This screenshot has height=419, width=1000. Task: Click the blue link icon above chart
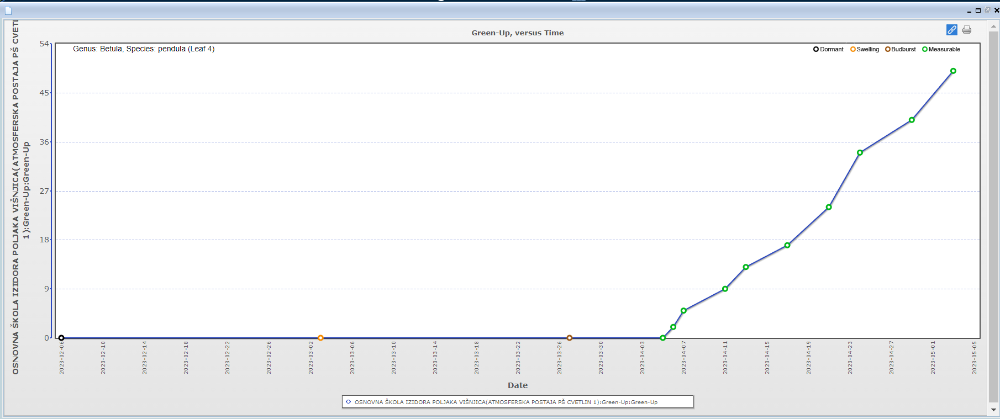pos(951,29)
